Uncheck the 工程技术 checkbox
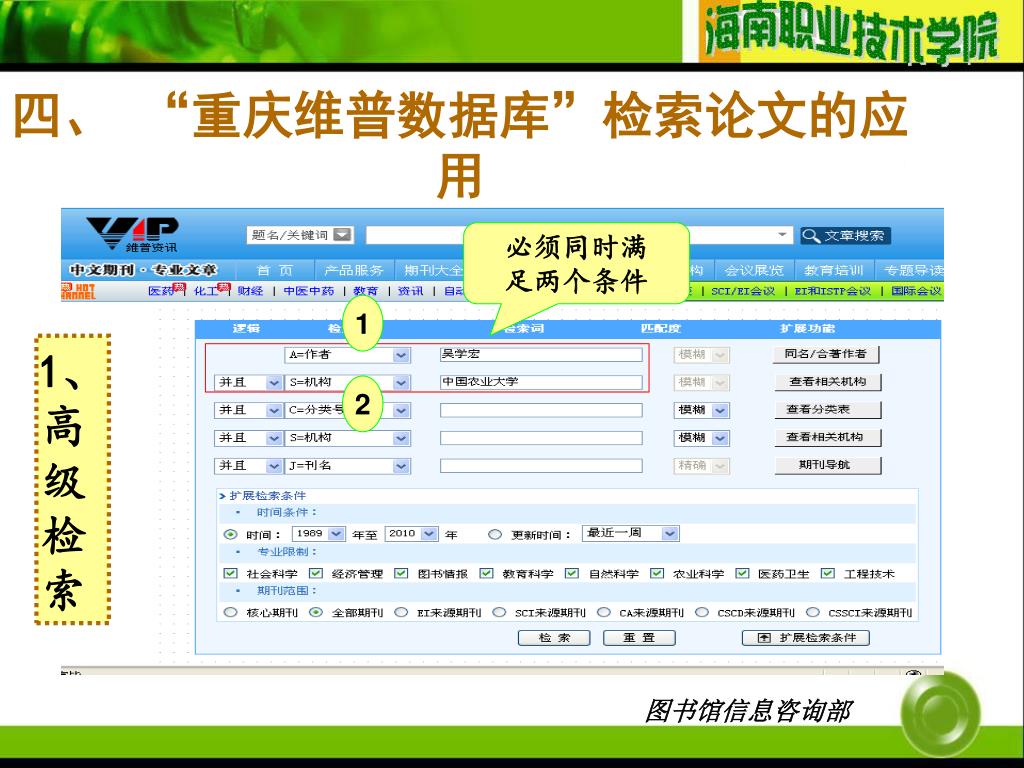 pos(828,573)
